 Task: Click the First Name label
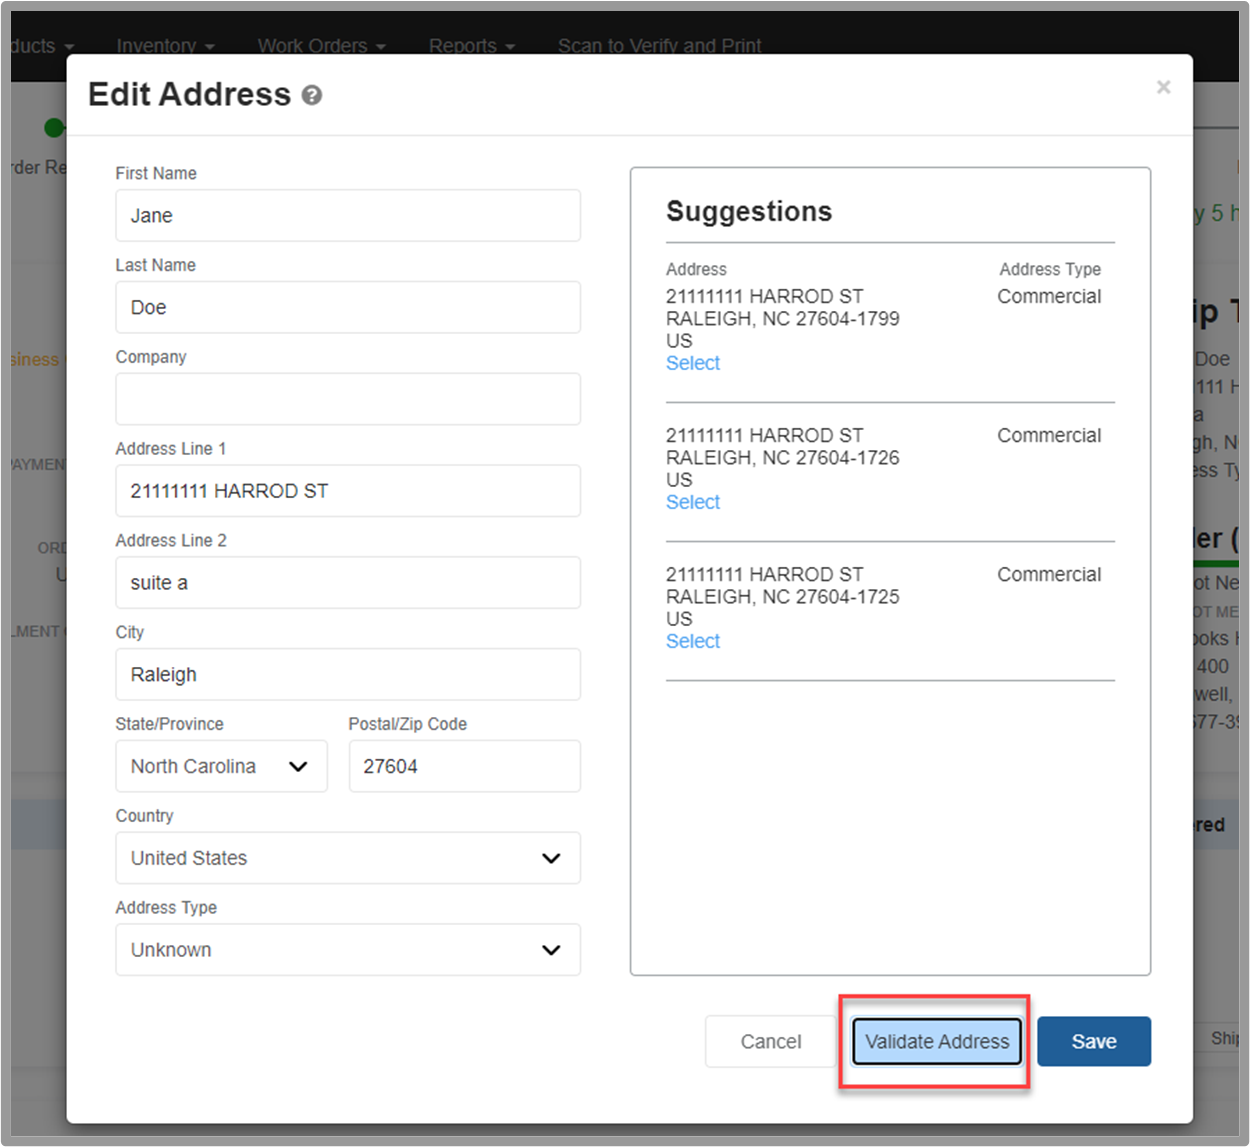point(156,173)
